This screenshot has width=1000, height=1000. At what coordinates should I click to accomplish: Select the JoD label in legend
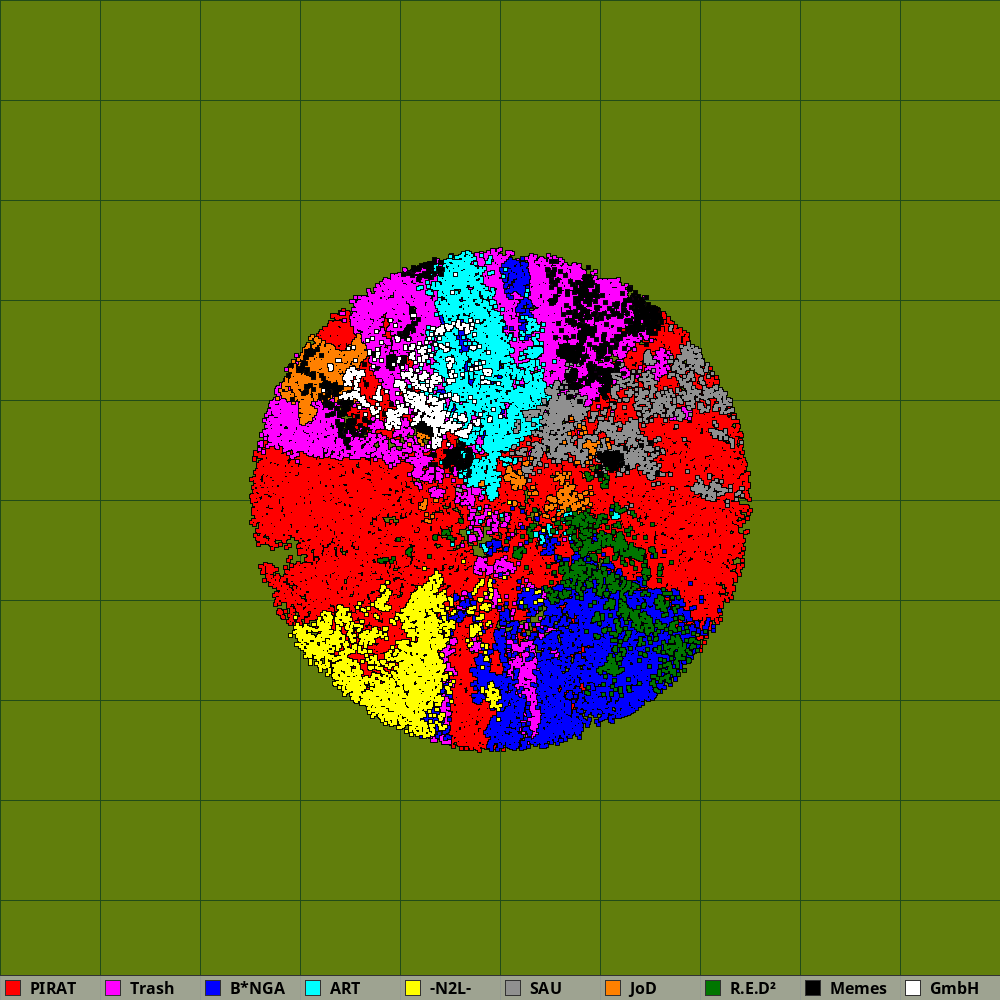642,988
